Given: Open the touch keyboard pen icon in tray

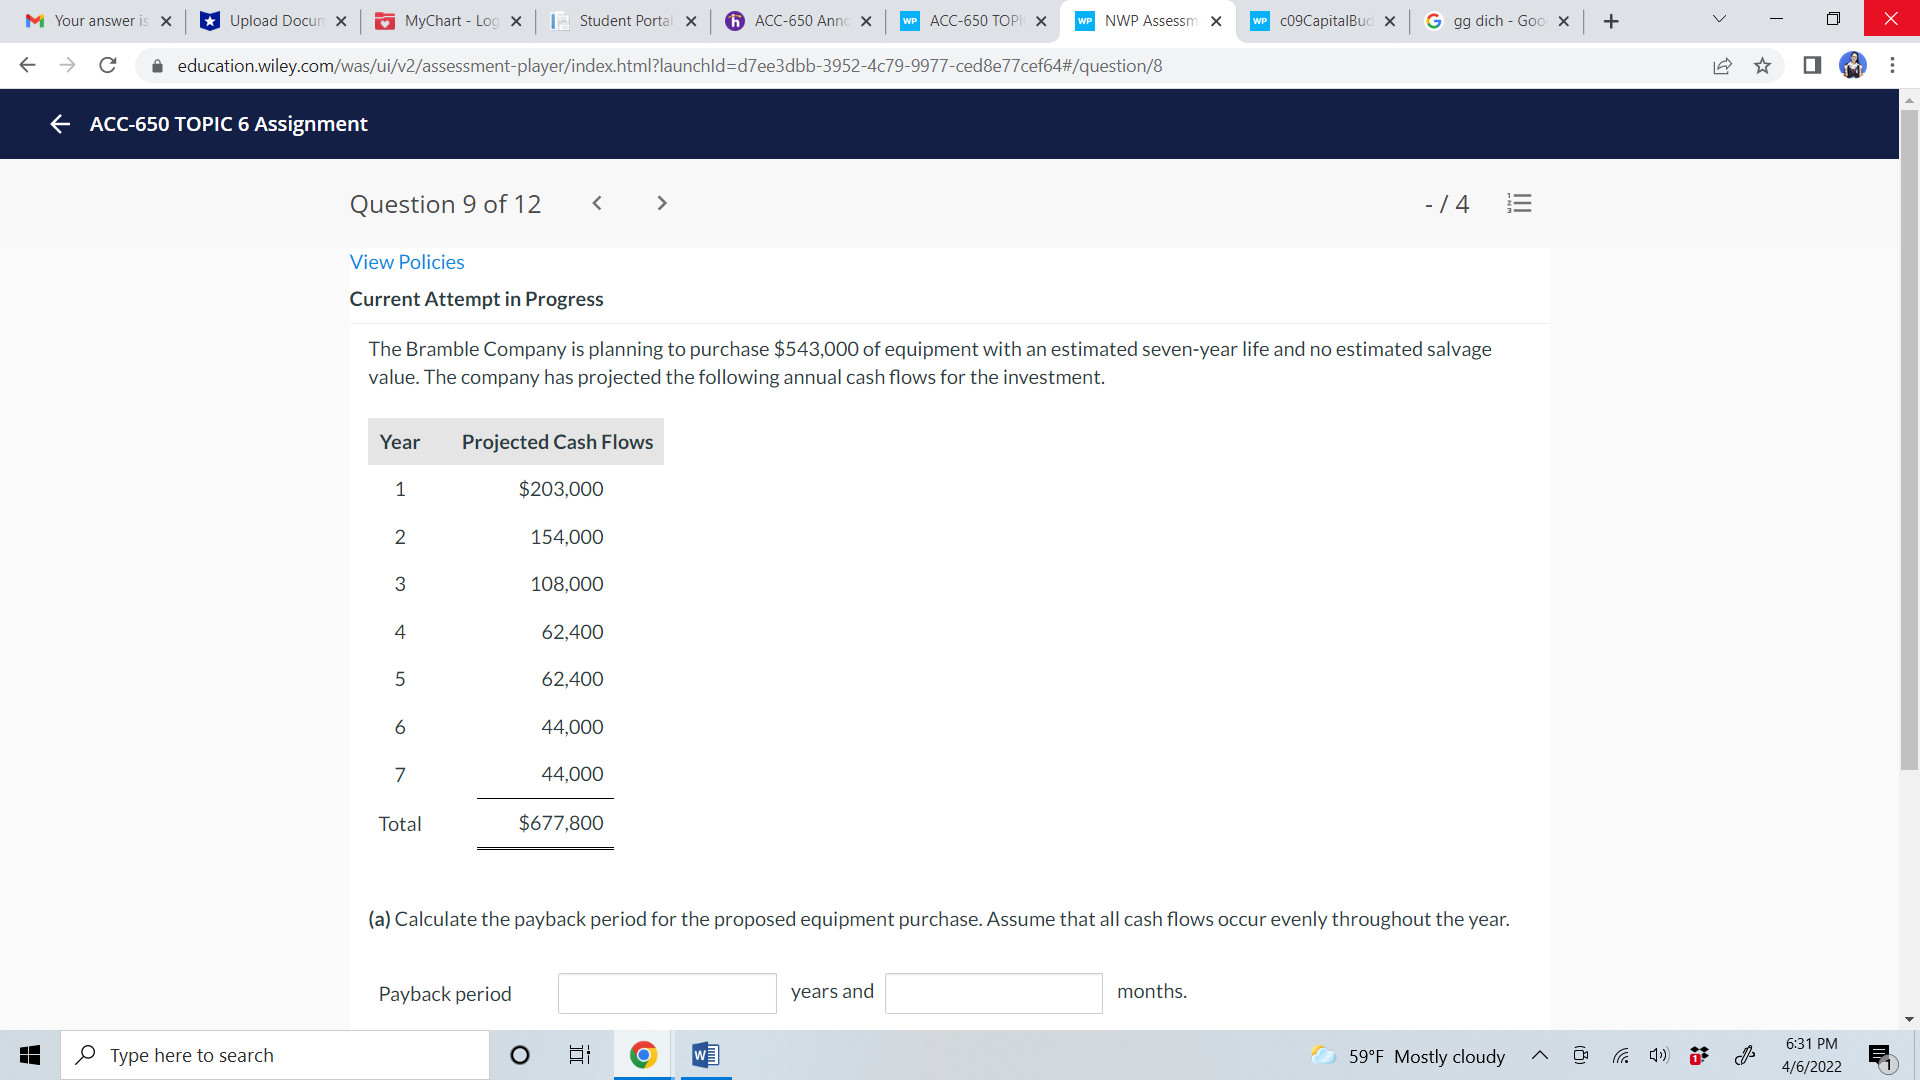Looking at the screenshot, I should (1747, 1055).
